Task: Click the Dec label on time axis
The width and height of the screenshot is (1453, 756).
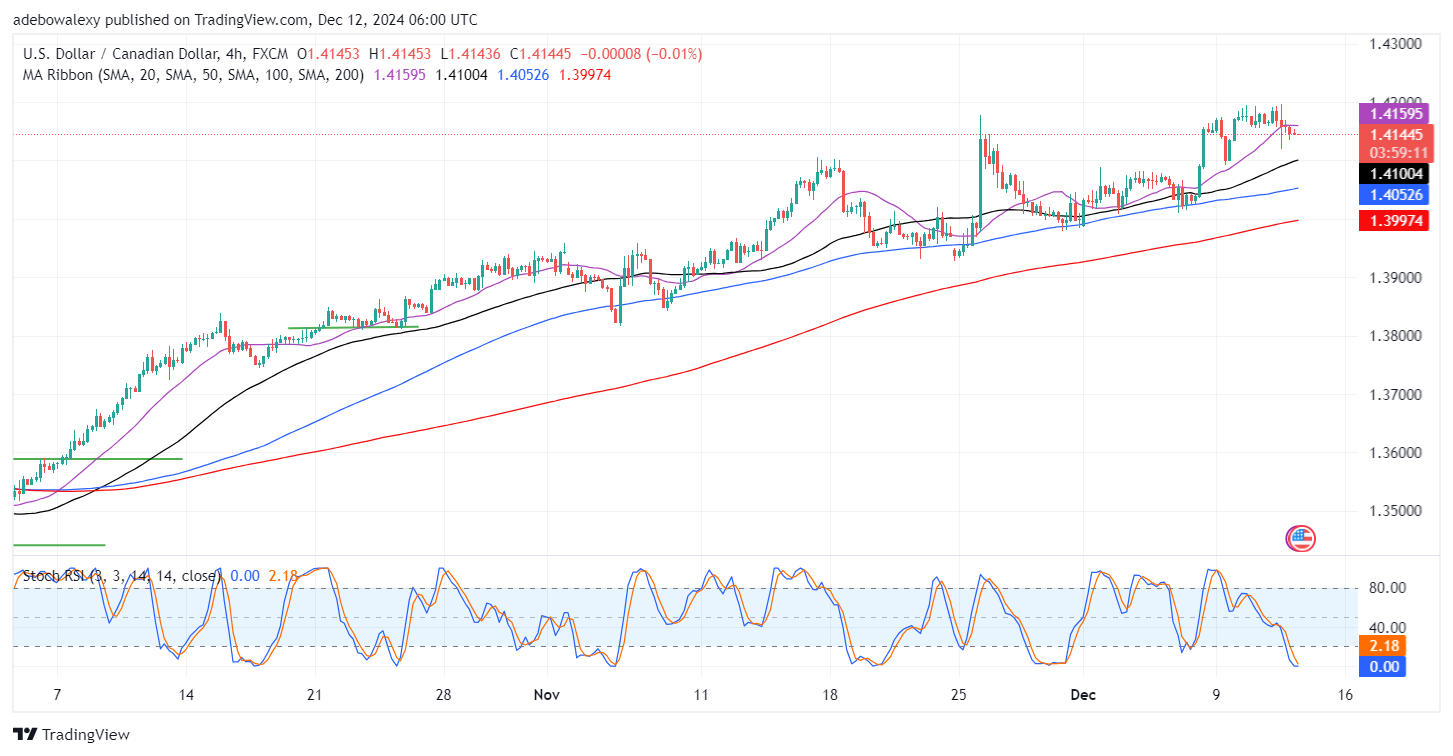Action: (1082, 694)
